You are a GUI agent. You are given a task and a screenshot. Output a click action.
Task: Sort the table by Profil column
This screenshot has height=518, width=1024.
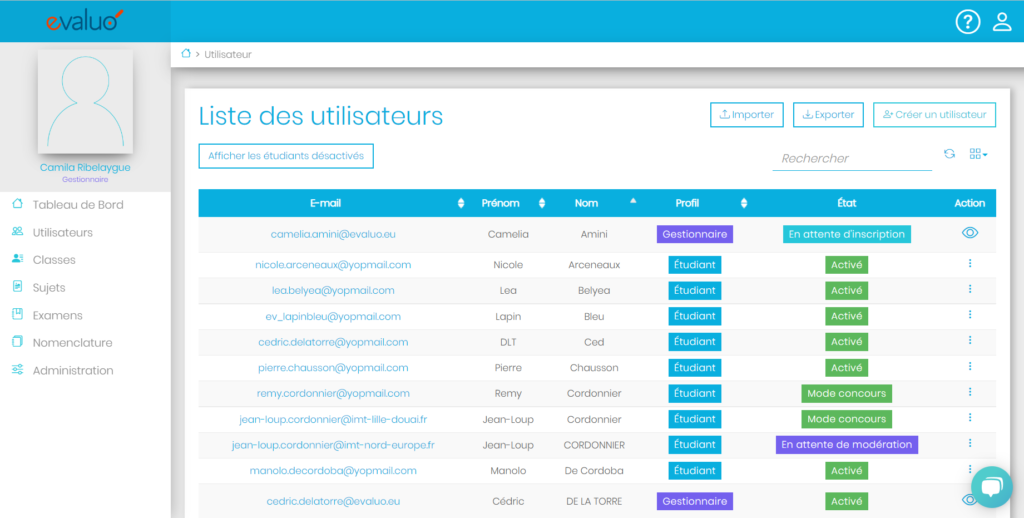(x=687, y=203)
